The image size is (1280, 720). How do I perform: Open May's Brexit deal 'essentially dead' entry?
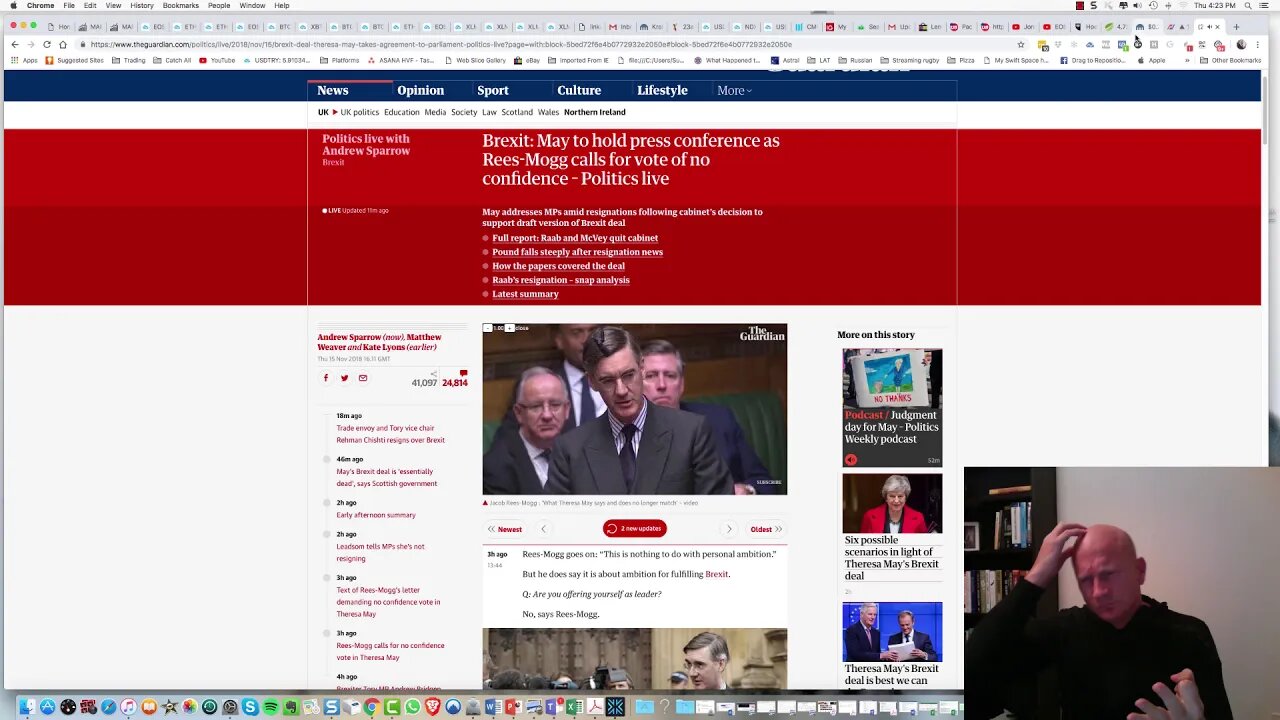386,477
